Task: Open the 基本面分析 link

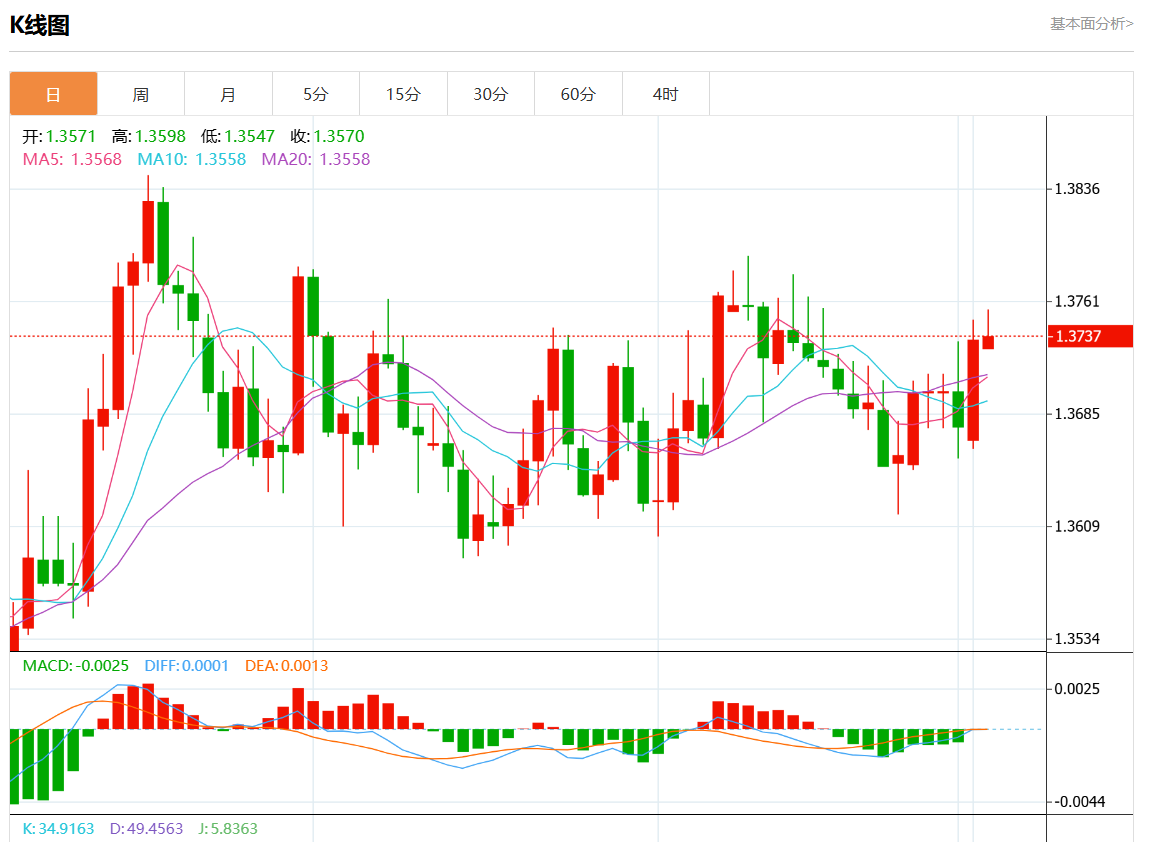Action: (1091, 24)
